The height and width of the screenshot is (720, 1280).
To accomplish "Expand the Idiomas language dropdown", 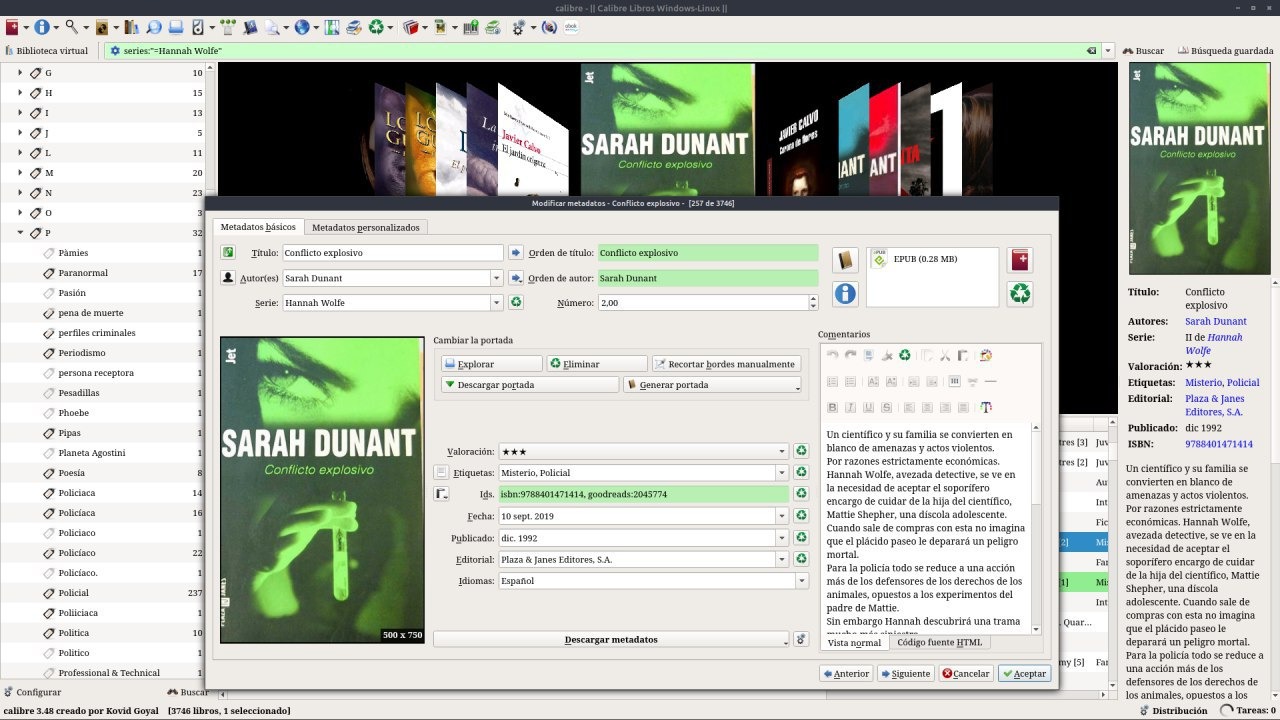I will 801,581.
